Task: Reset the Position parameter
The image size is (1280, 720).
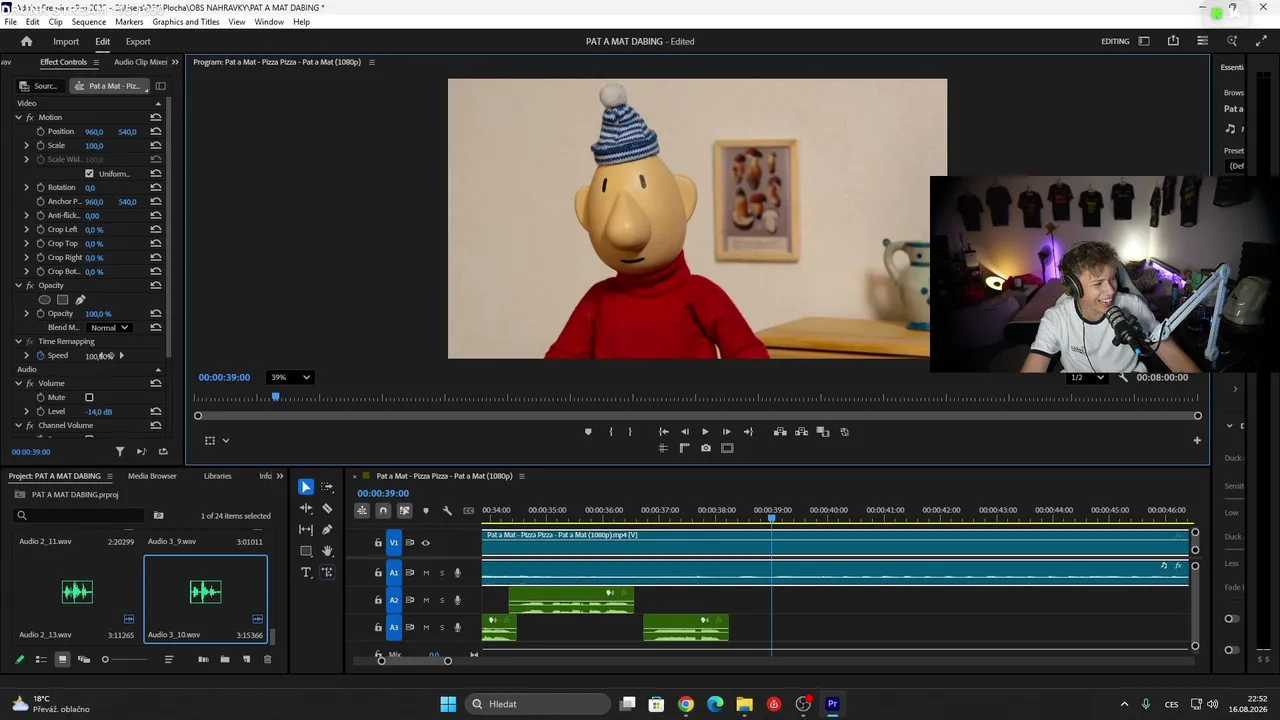Action: 156,132
